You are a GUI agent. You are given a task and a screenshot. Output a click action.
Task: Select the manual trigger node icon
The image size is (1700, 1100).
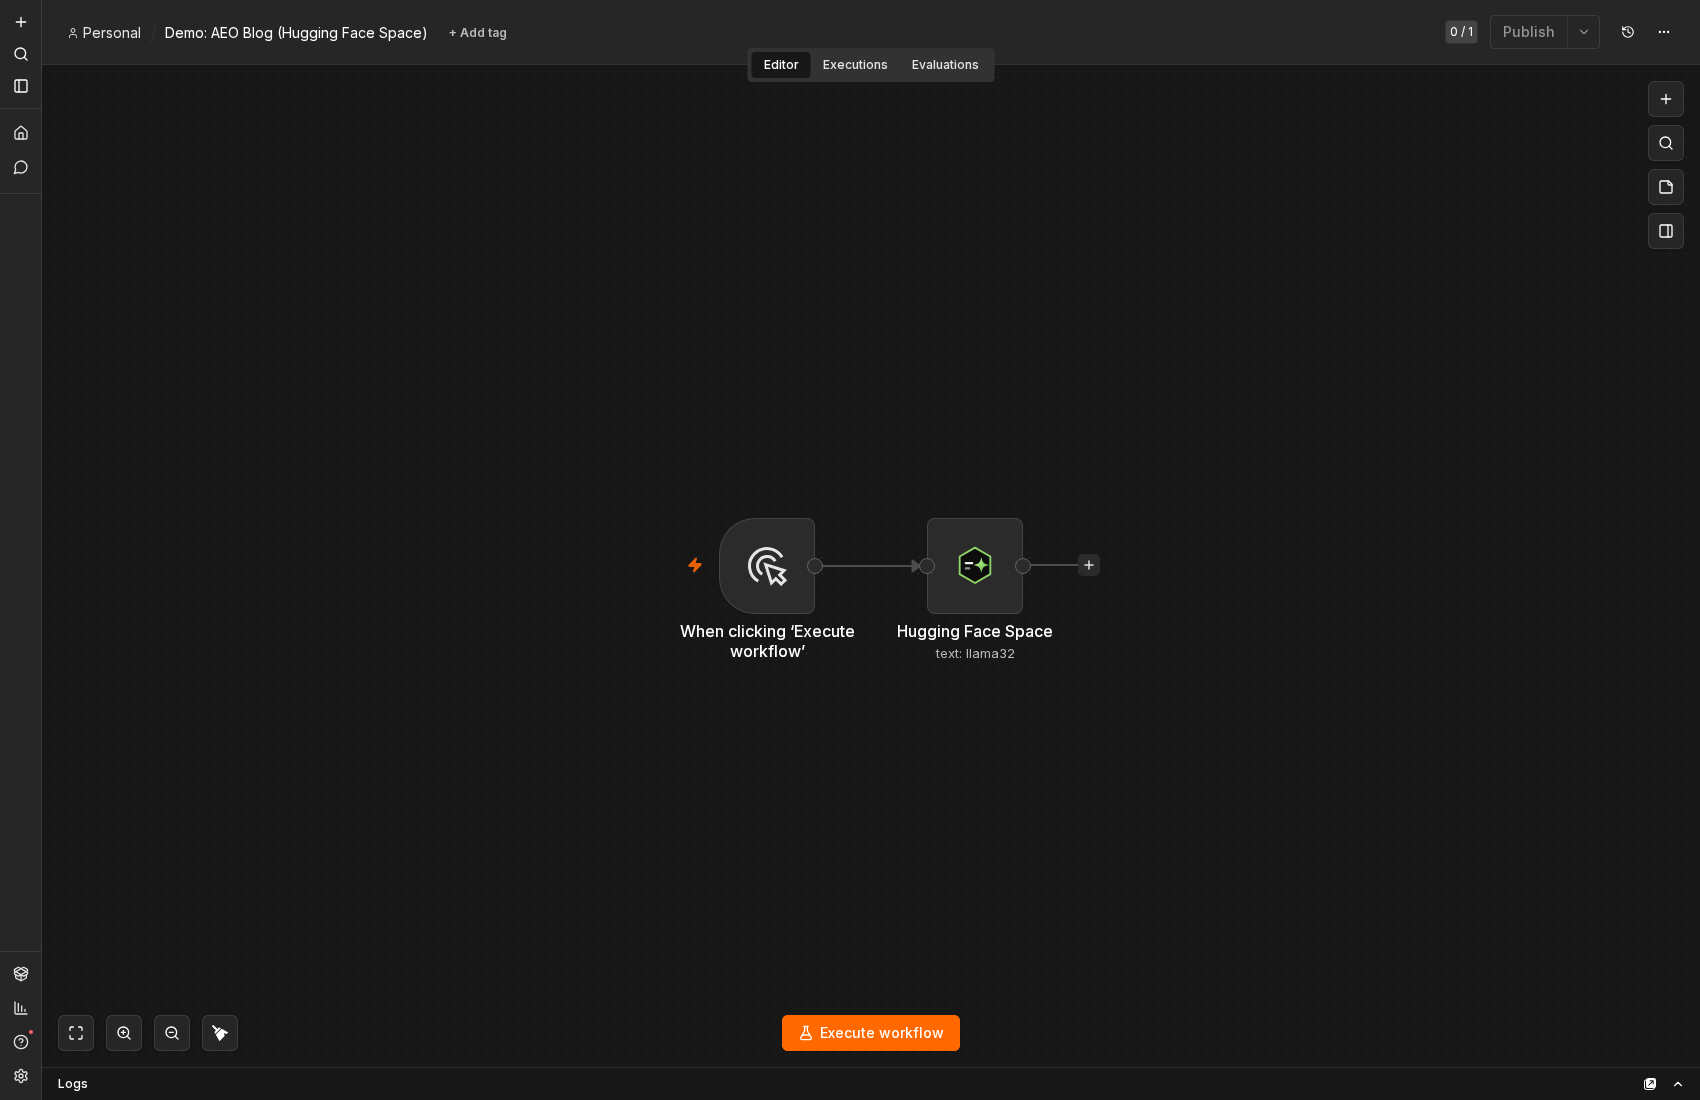click(767, 566)
